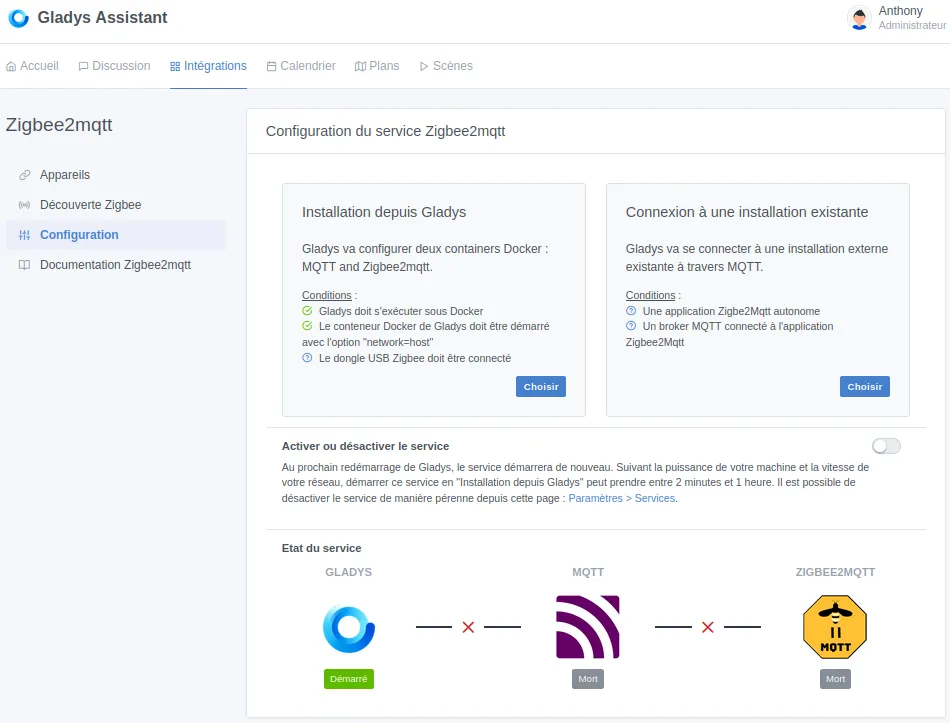Image resolution: width=950 pixels, height=723 pixels.
Task: Click Anthony's profile avatar picture
Action: coord(858,18)
